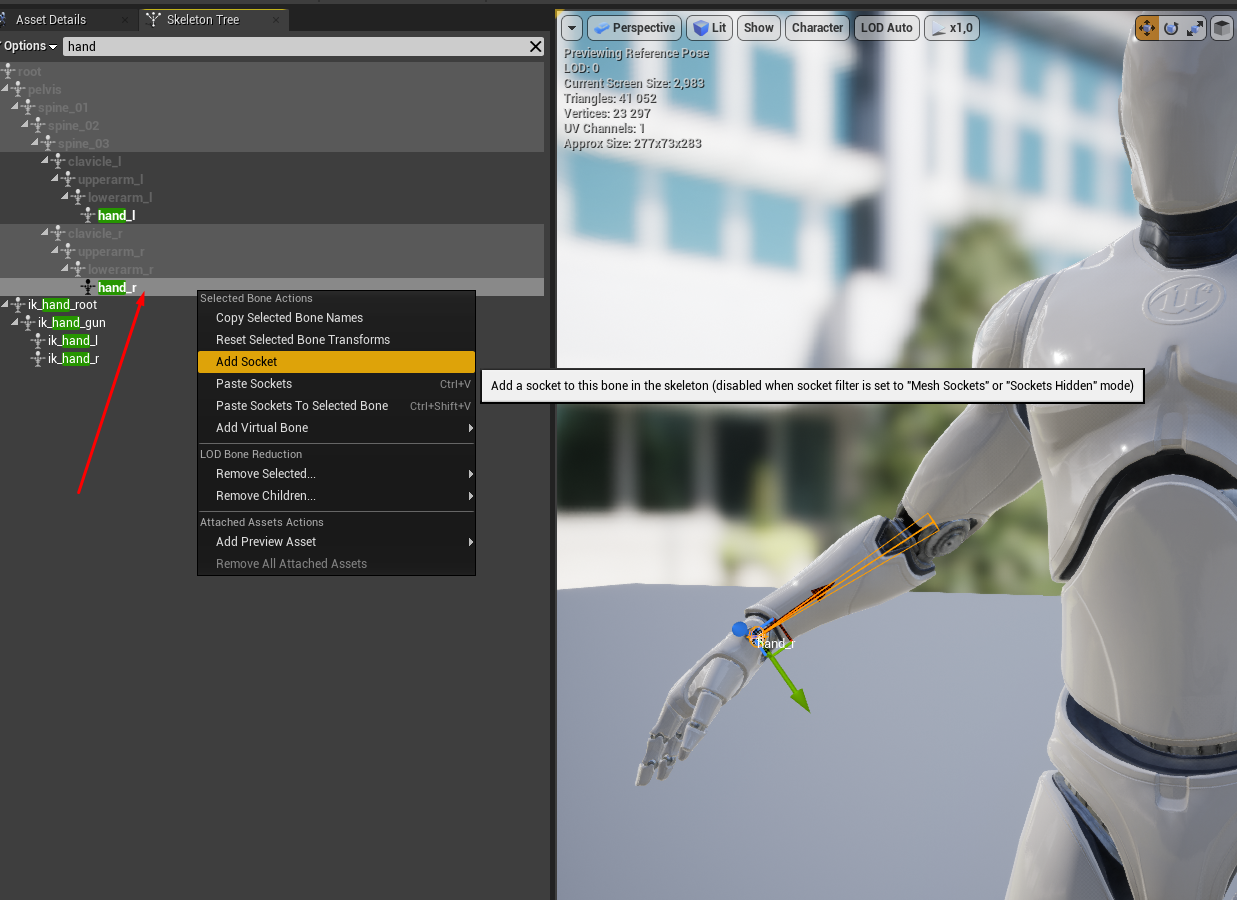Click the bone icon beside hand_r
This screenshot has width=1237, height=900.
click(x=85, y=287)
